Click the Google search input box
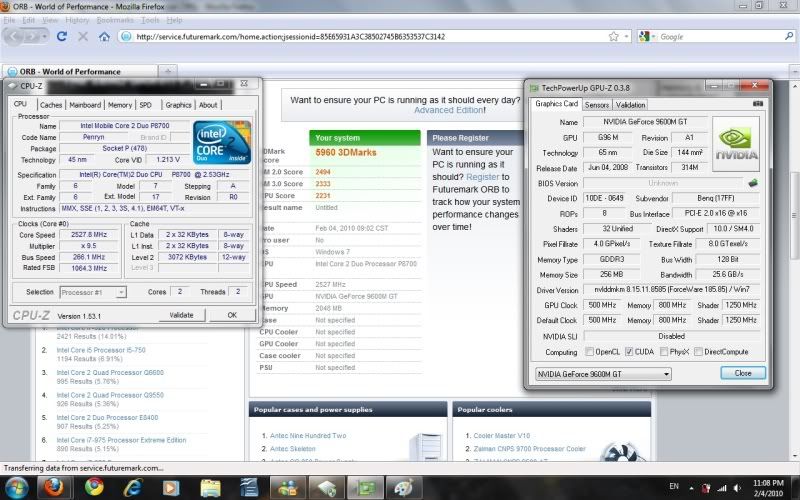This screenshot has height=500, width=800. click(720, 36)
